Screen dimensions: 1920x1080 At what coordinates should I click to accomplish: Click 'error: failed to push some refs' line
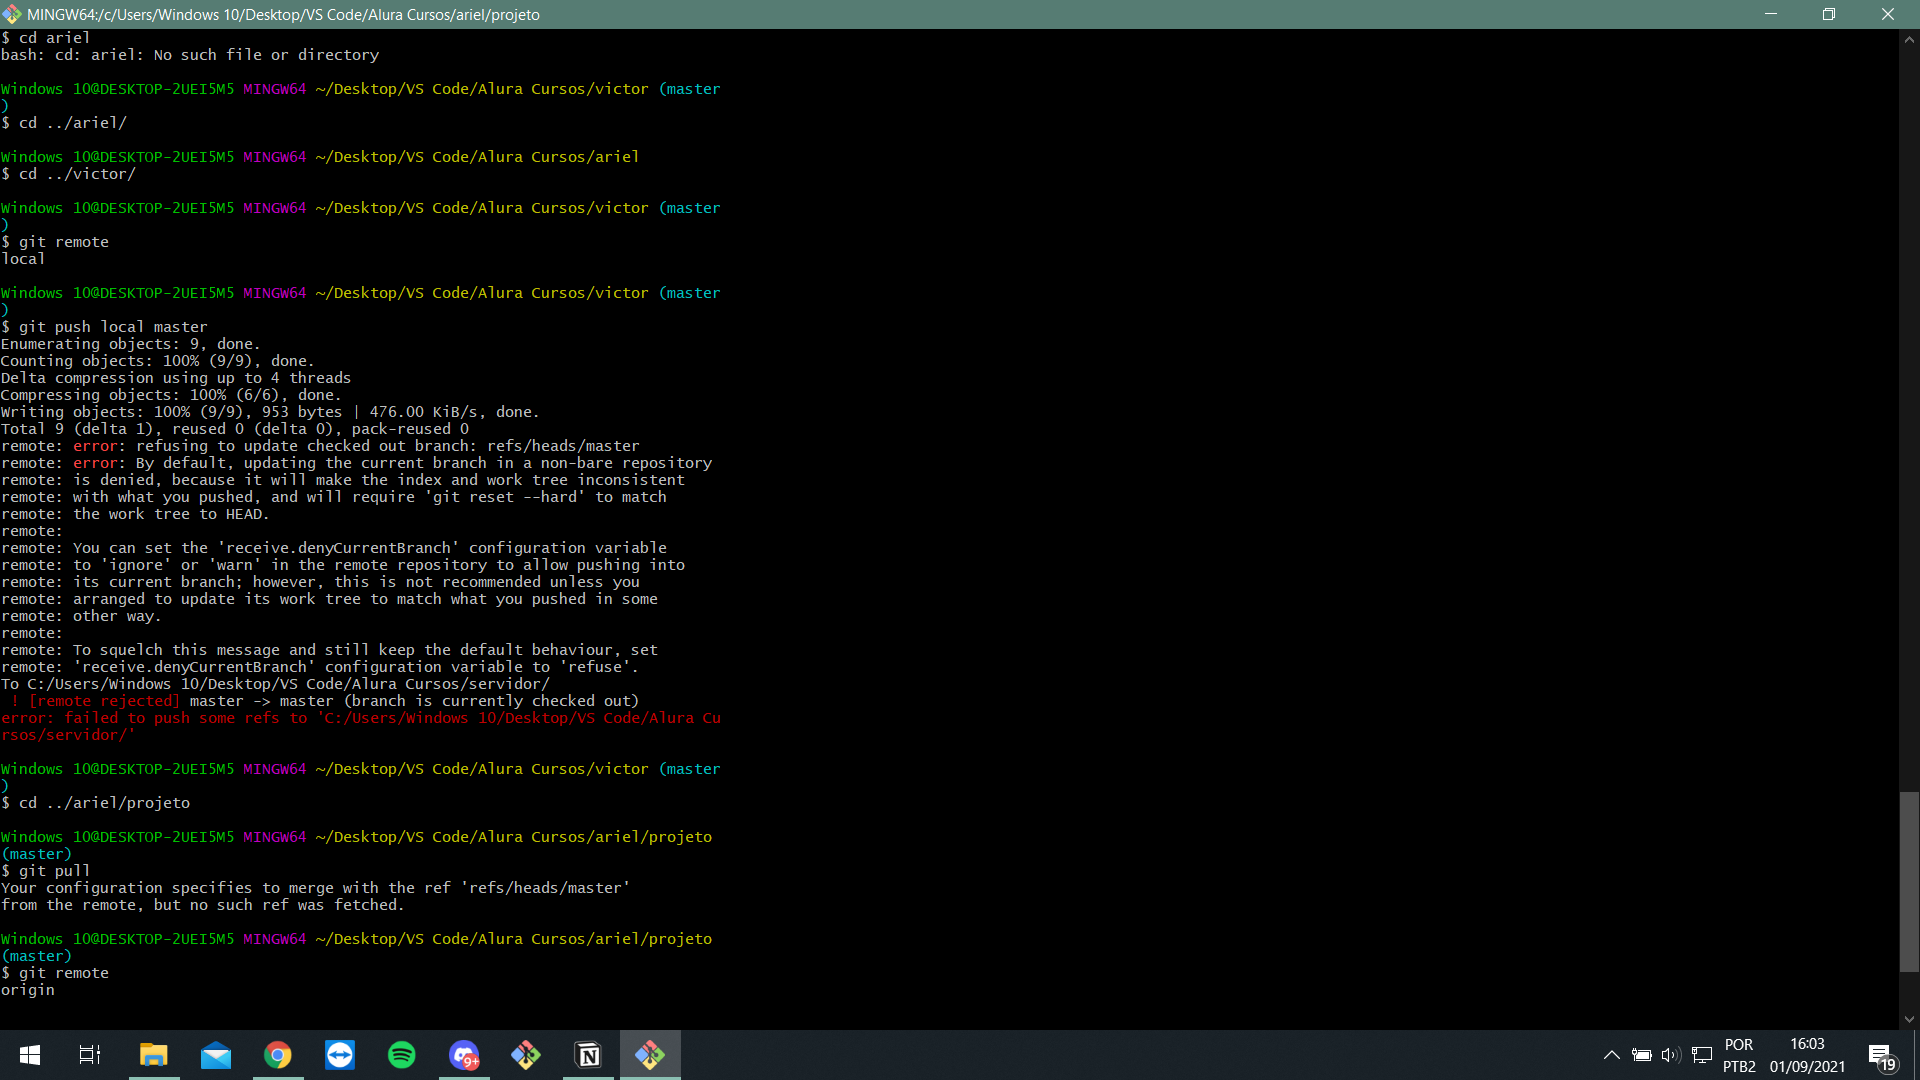(360, 726)
